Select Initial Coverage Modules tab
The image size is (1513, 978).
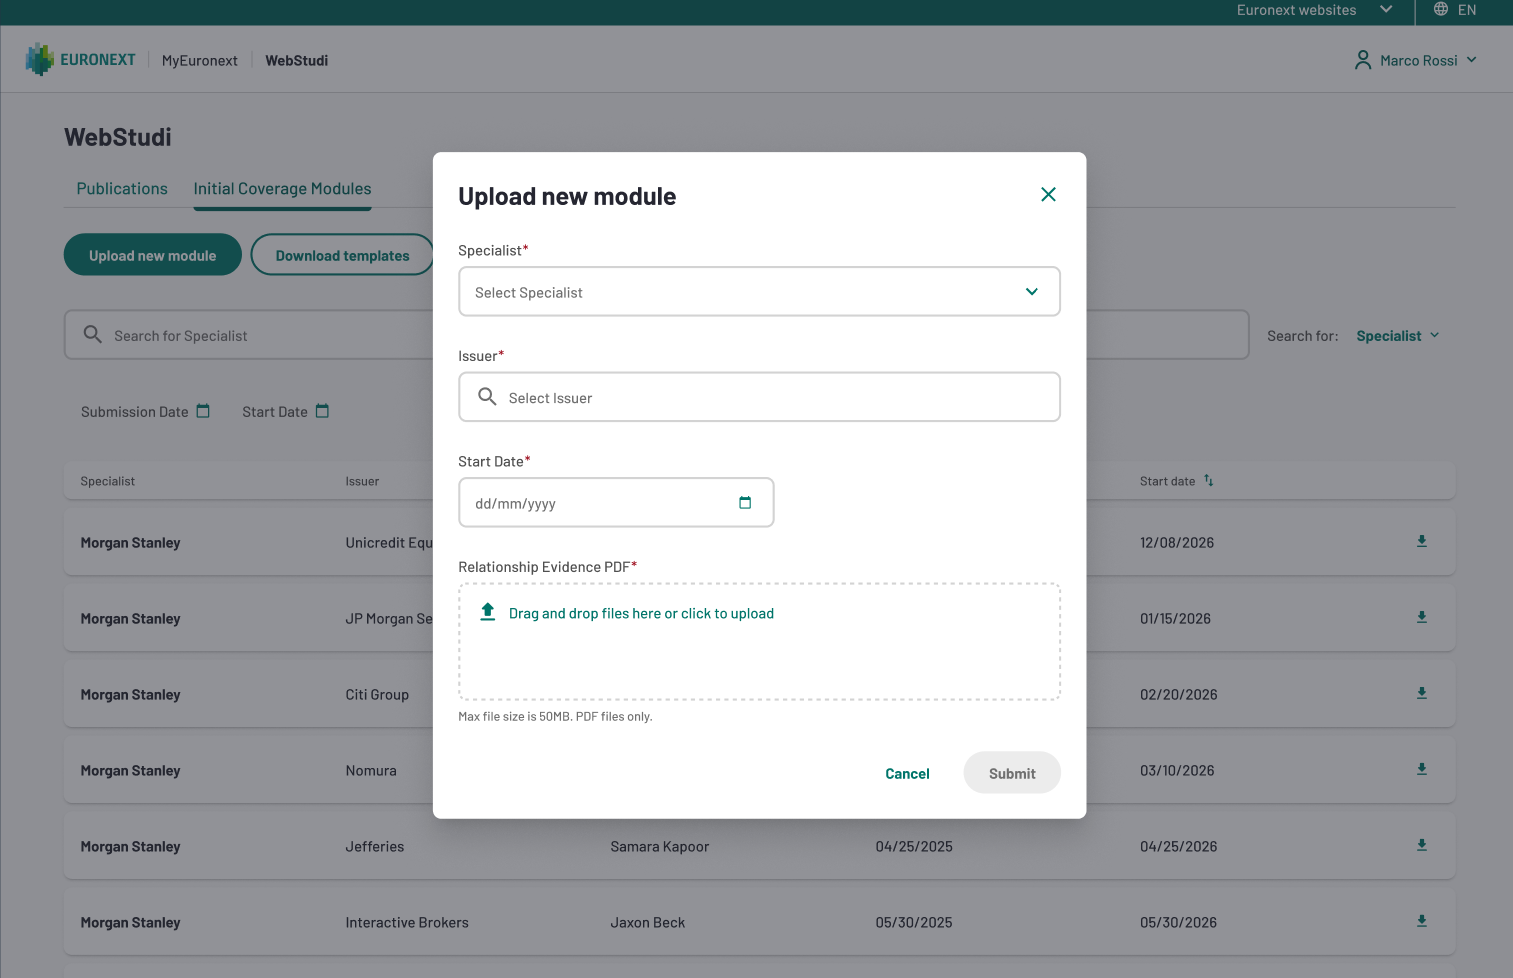pos(282,189)
